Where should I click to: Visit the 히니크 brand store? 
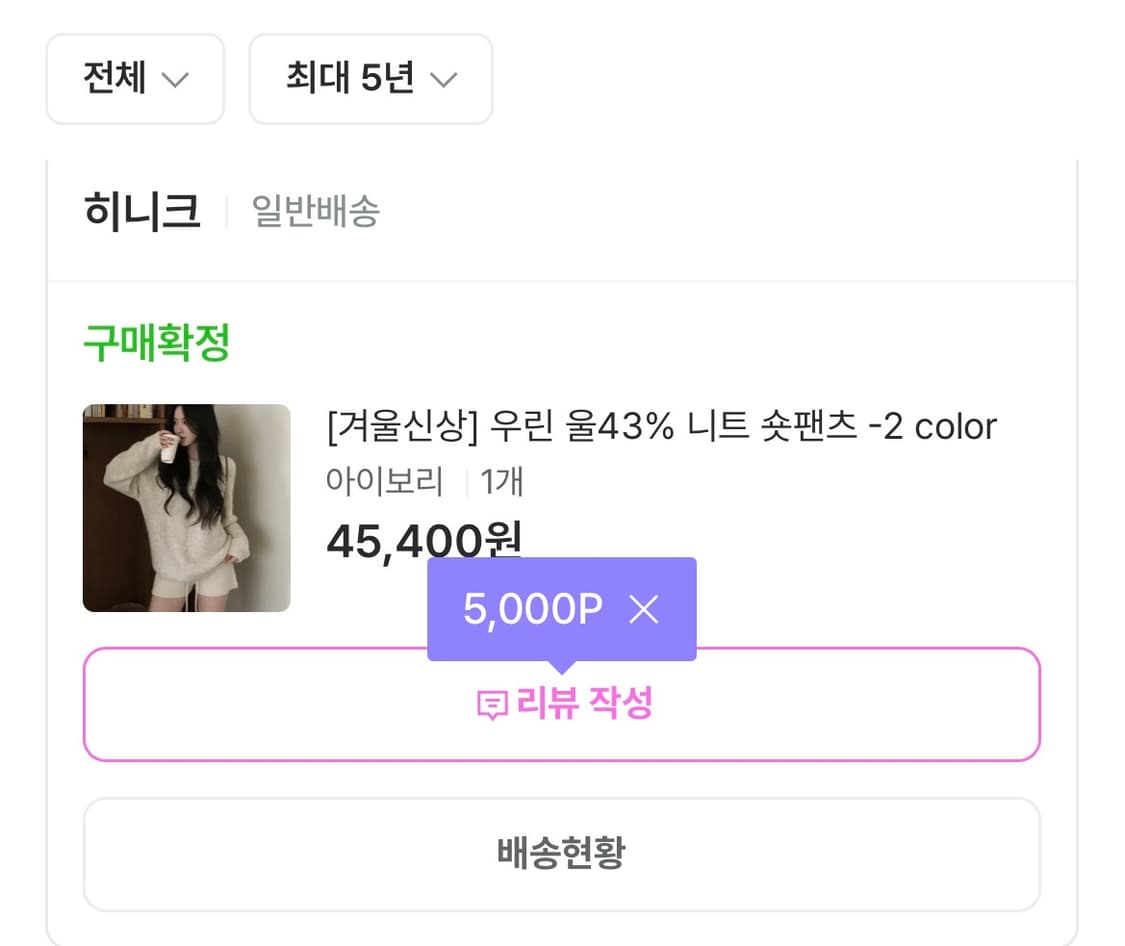[x=142, y=210]
